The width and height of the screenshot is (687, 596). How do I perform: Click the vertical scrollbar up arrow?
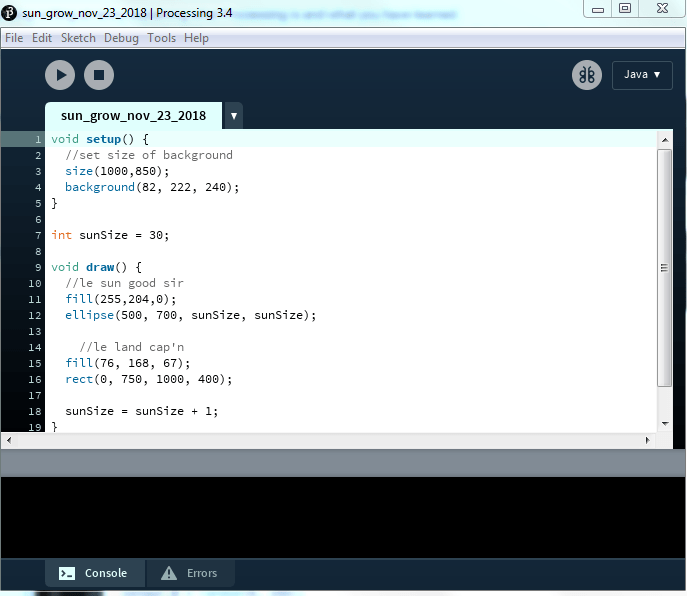point(664,138)
